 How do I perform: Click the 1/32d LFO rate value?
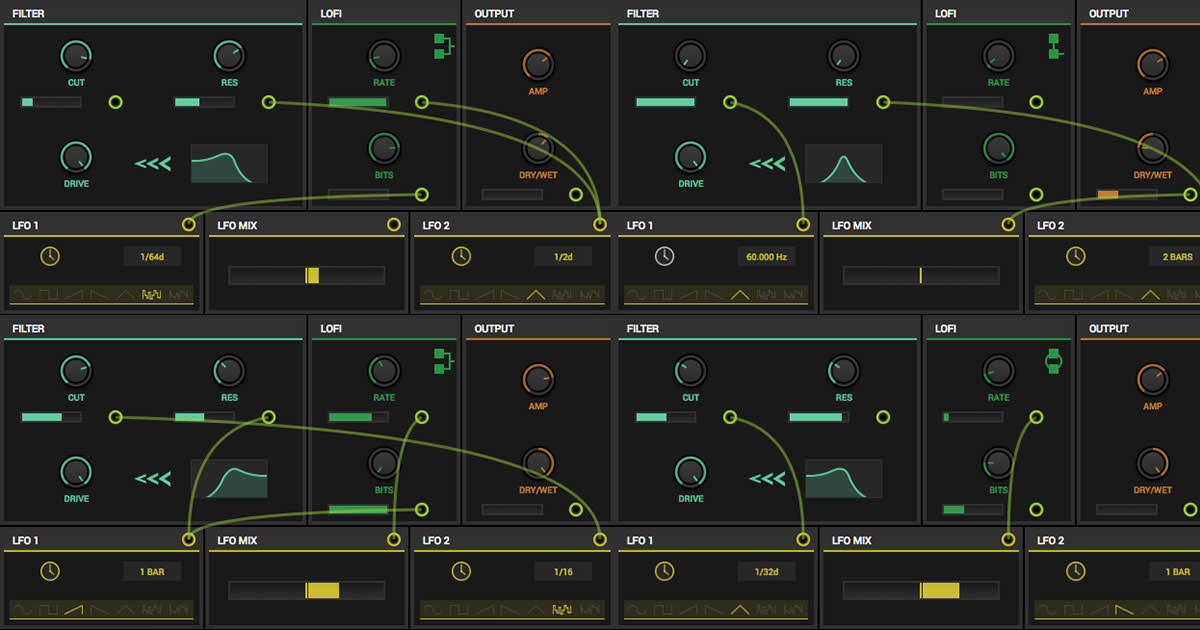[x=767, y=572]
